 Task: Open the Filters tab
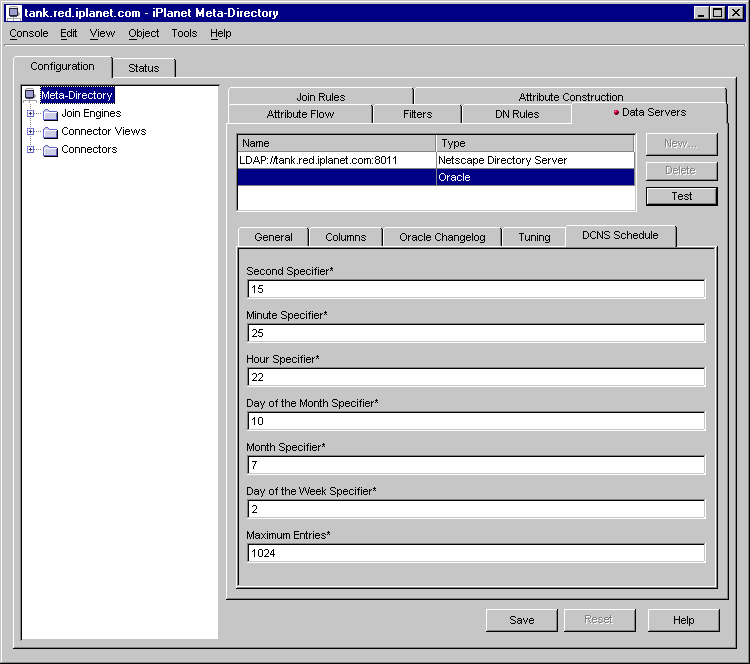tap(417, 114)
